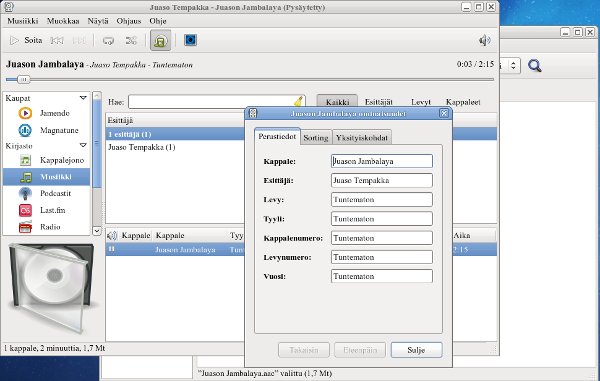Viewport: 600px width, 381px height.
Task: Select the Esittäjät search filter
Action: [x=378, y=102]
